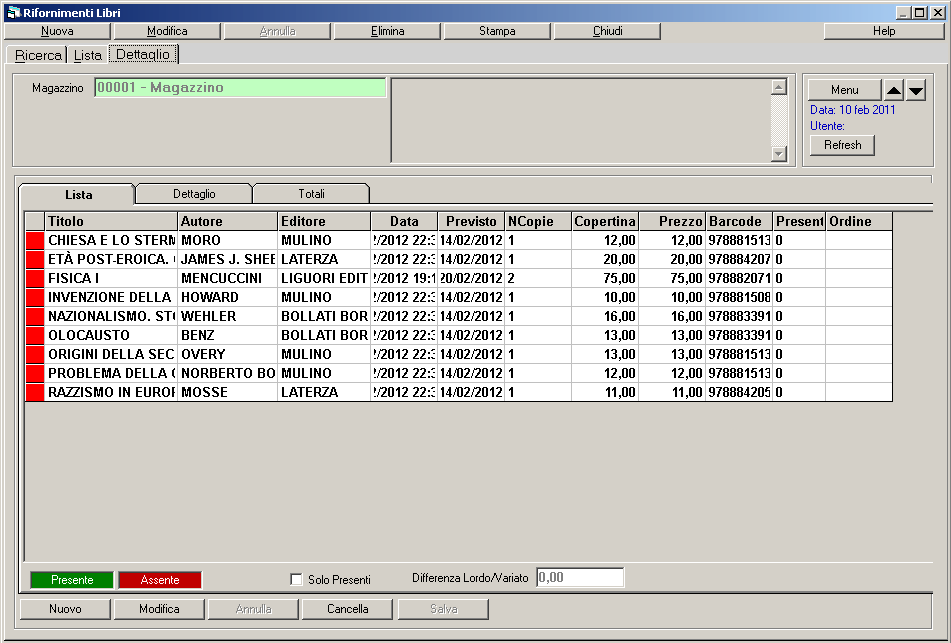Open the Ricerca tab
The height and width of the screenshot is (643, 951).
[x=38, y=55]
